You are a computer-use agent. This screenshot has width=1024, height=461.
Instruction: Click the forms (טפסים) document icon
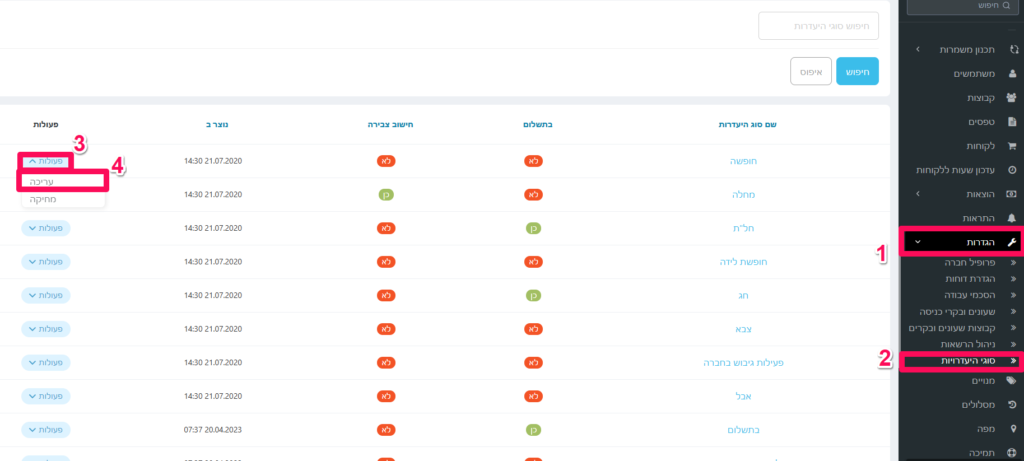(x=1012, y=121)
